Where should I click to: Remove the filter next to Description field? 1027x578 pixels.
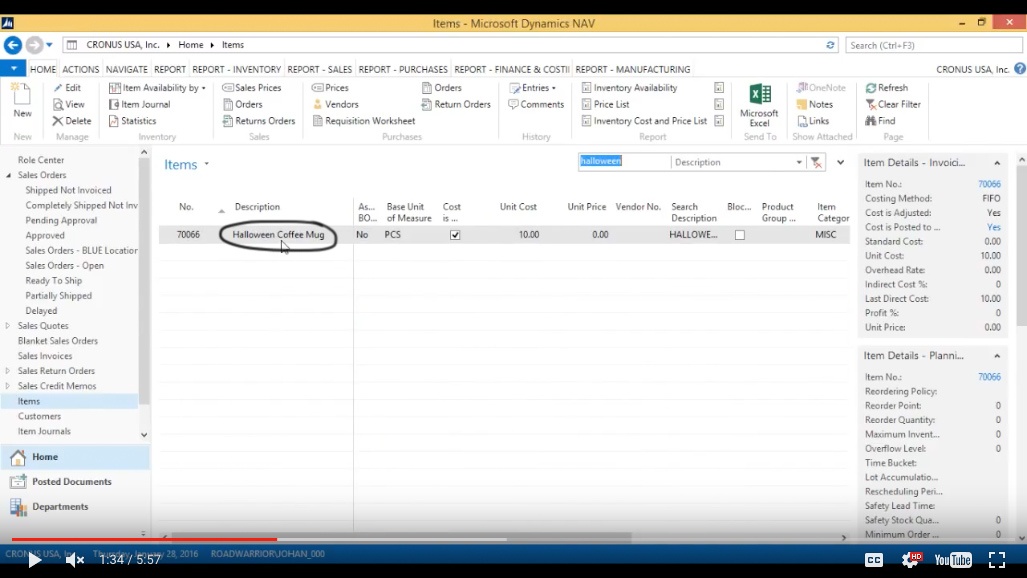(816, 162)
